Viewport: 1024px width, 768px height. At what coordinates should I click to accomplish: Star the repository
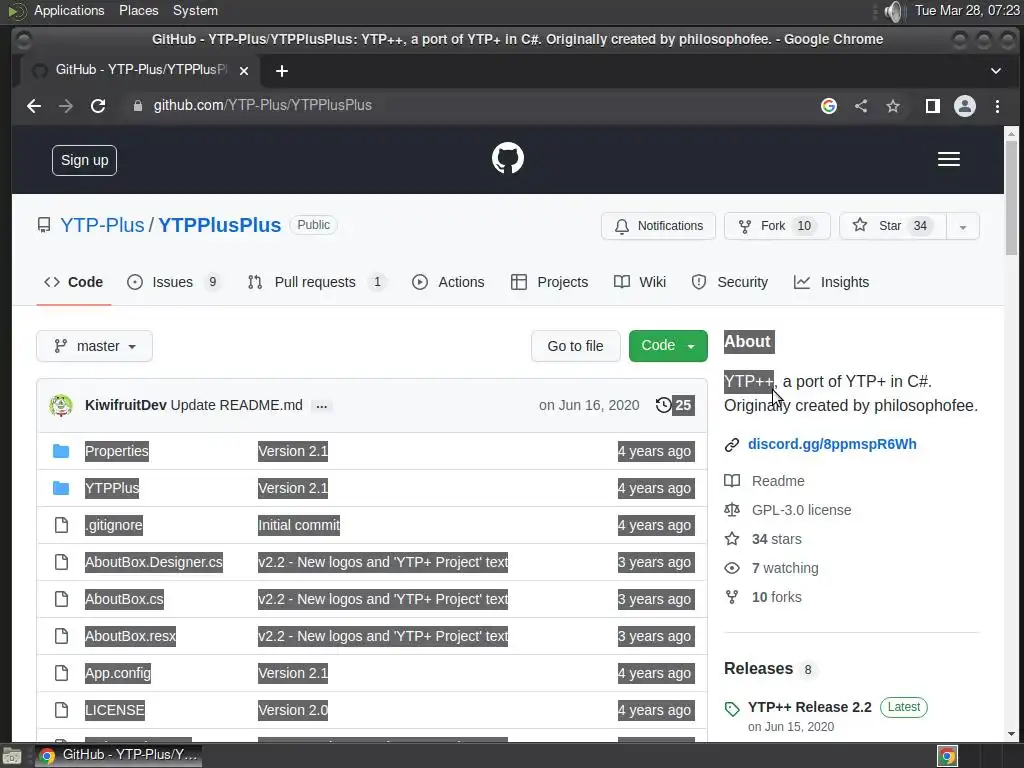click(893, 226)
